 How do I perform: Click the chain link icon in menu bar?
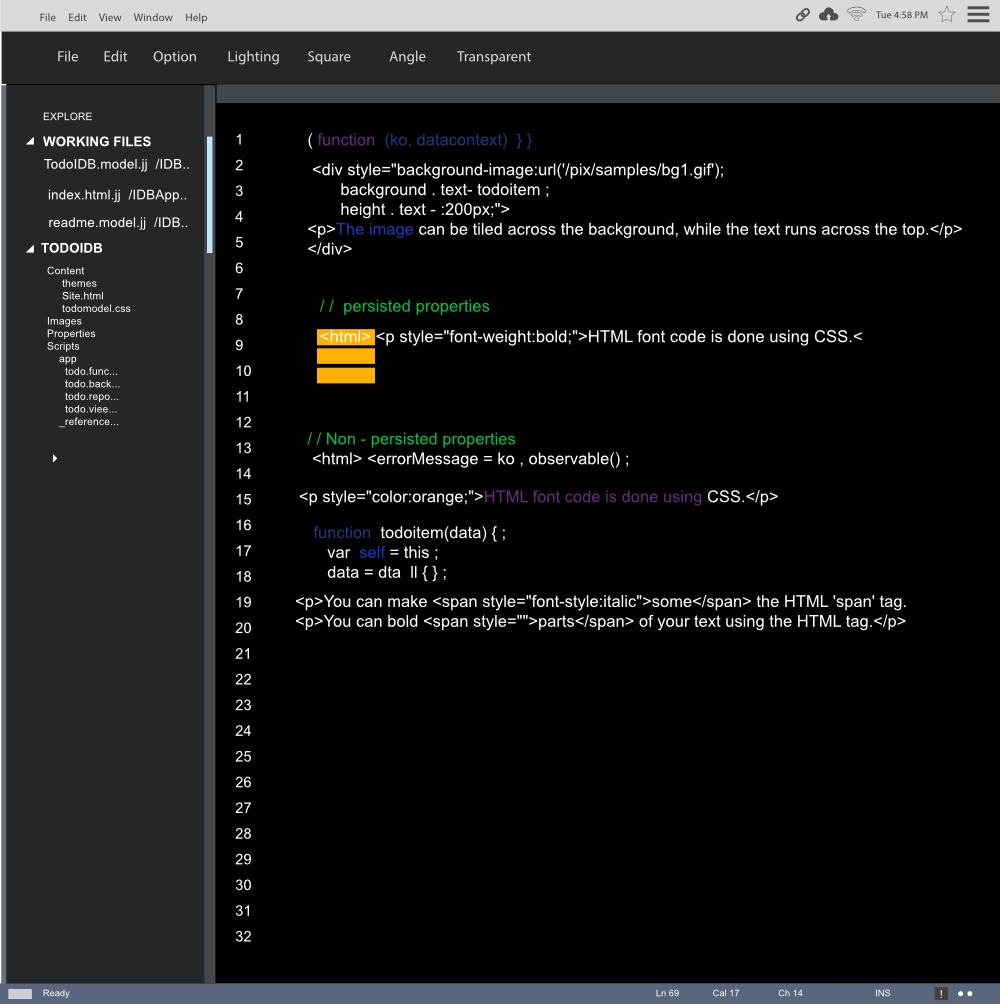(802, 15)
